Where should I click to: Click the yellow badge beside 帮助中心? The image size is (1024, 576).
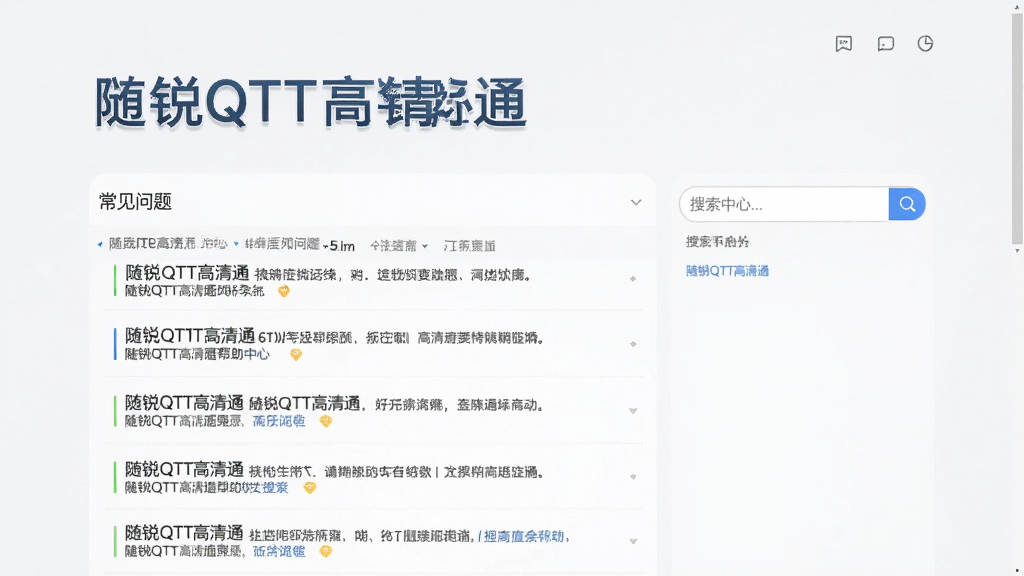(x=296, y=355)
